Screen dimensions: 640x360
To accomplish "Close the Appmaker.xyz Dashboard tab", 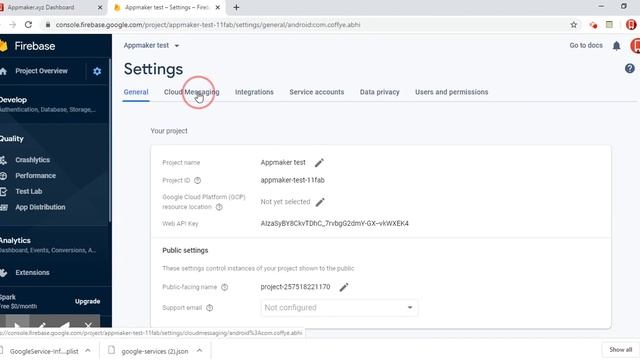I will point(100,7).
